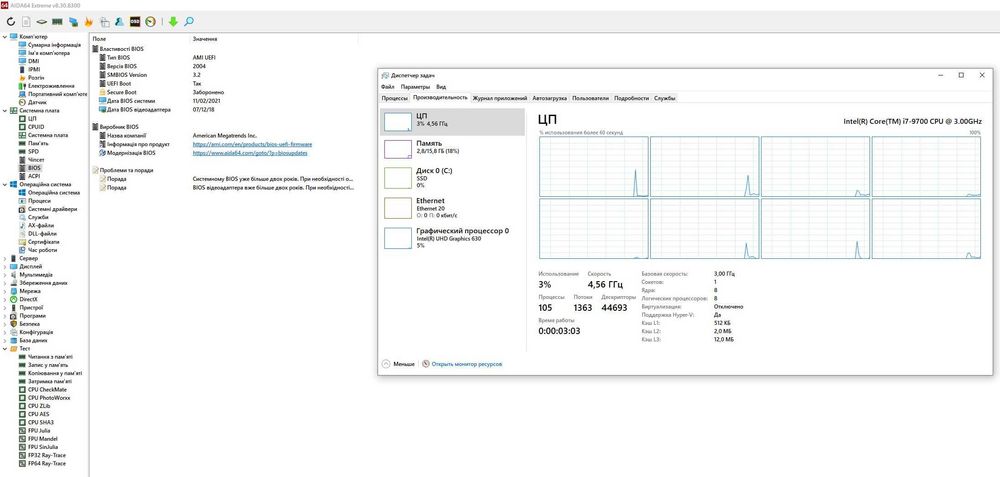This screenshot has width=1000, height=477.
Task: Select Сумарна інформація in the tree
Action: pos(54,45)
